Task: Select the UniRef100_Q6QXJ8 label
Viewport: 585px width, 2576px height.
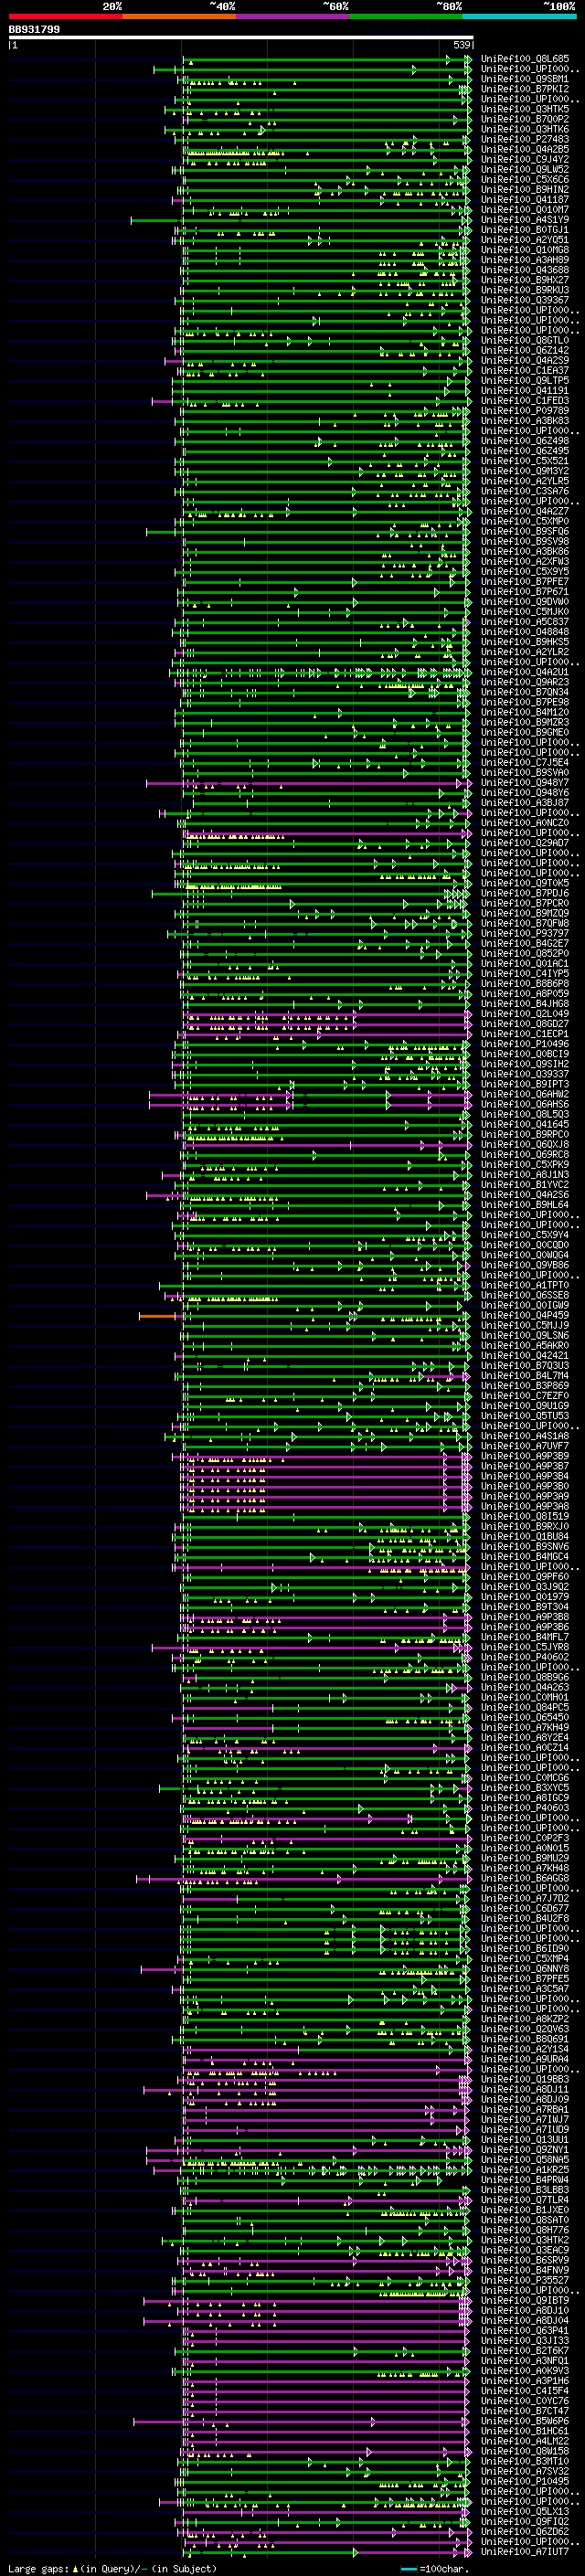Action: 525,1145
